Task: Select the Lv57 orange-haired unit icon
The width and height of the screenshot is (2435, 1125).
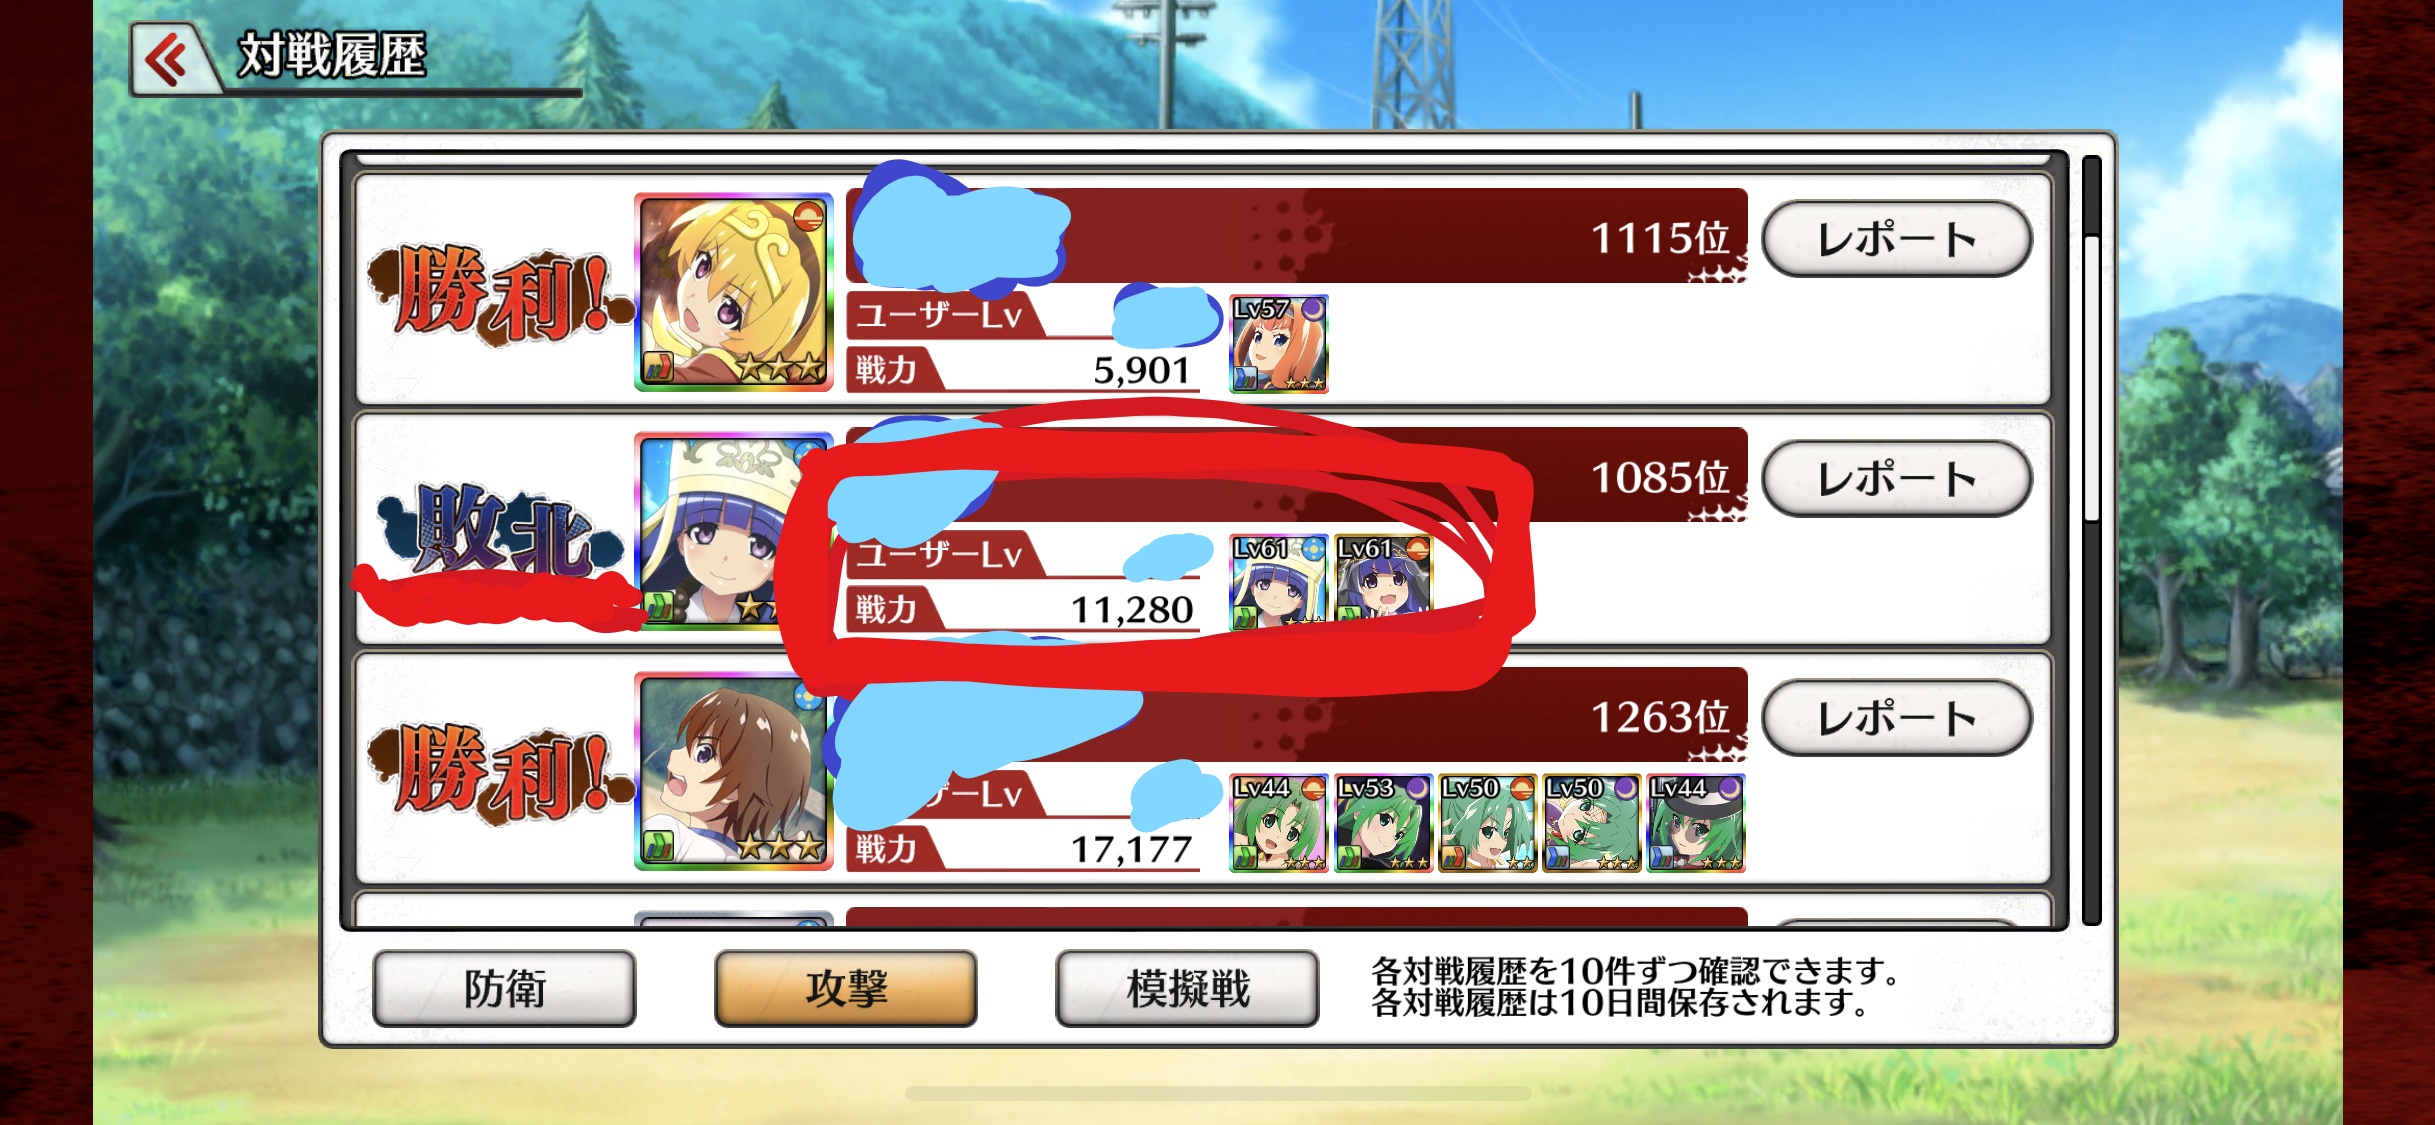Action: pos(1278,344)
